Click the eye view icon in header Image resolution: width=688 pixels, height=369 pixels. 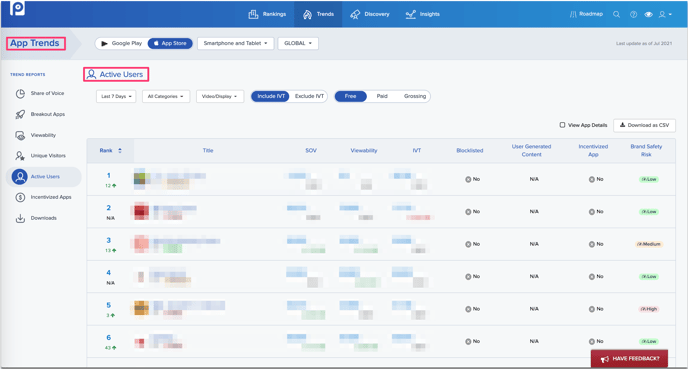tap(648, 14)
